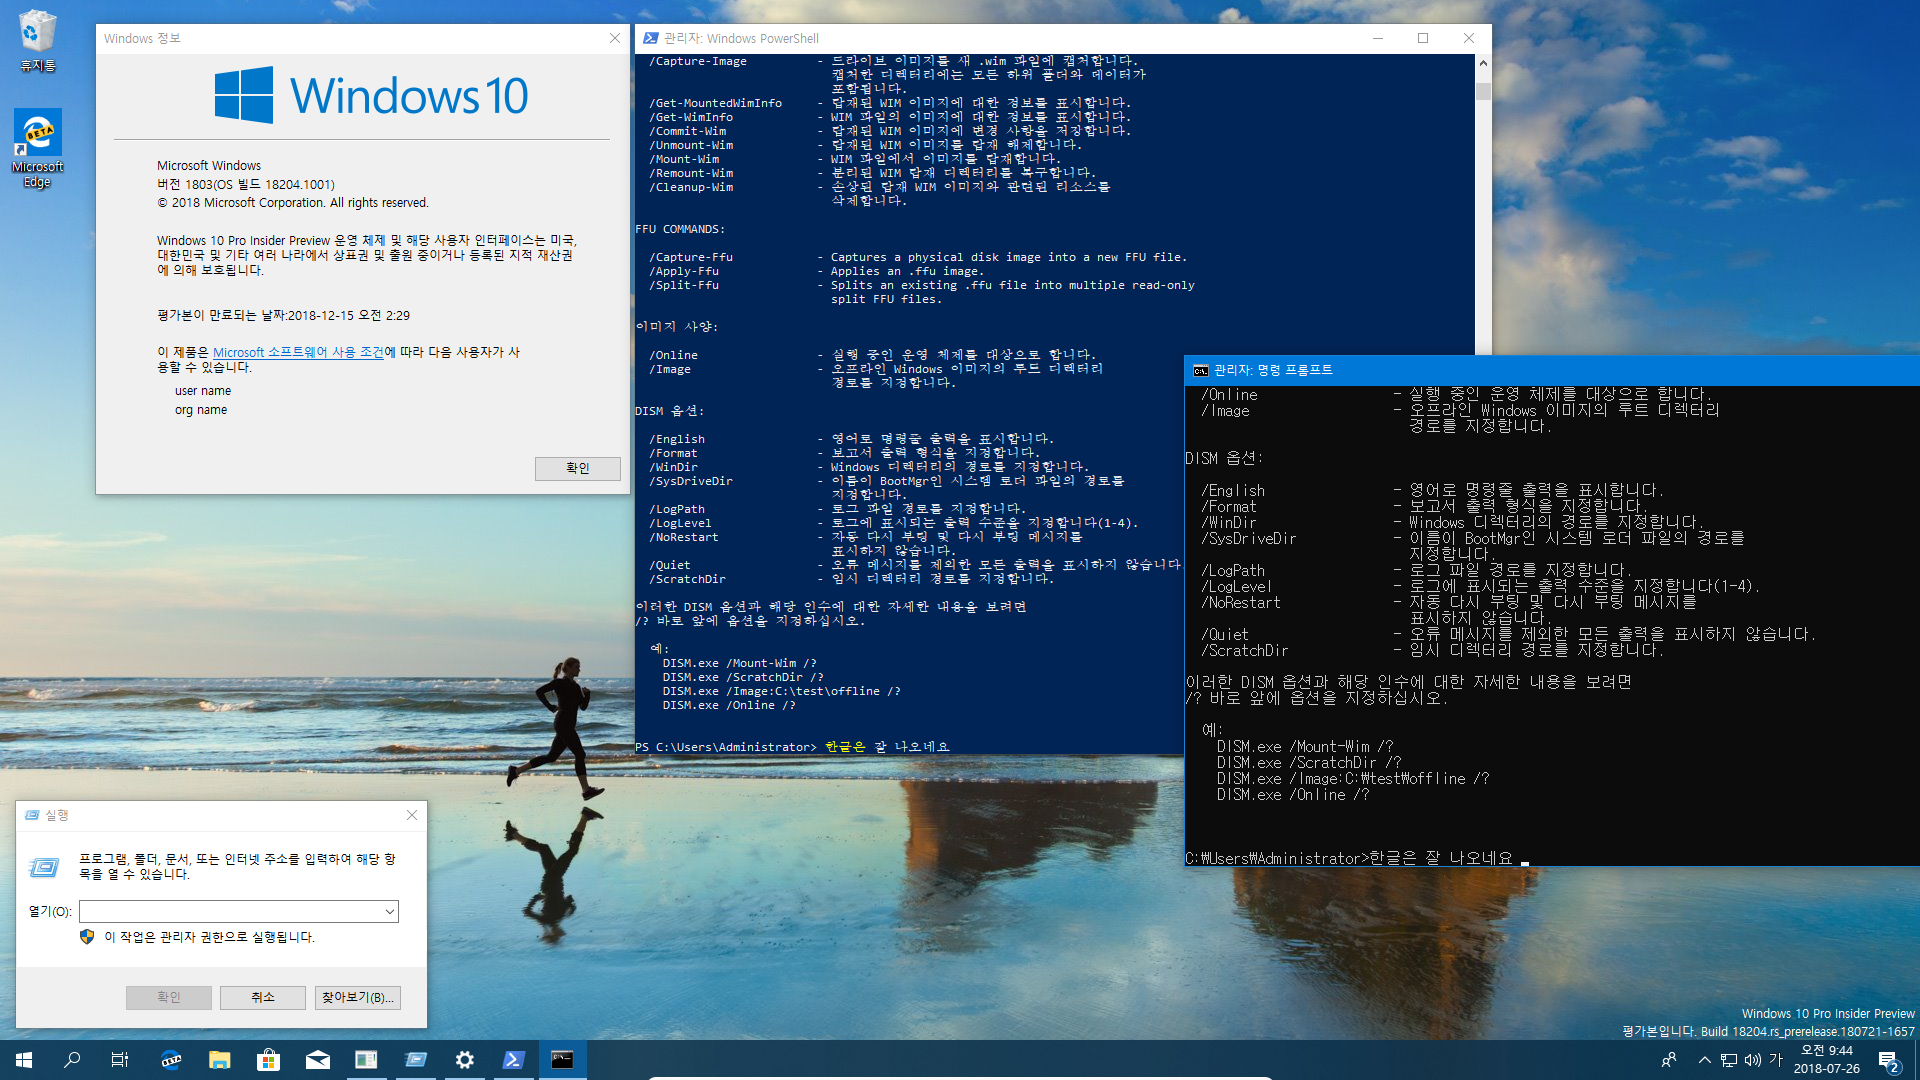The width and height of the screenshot is (1920, 1080).
Task: Open the network status tray icon
Action: 1729,1060
